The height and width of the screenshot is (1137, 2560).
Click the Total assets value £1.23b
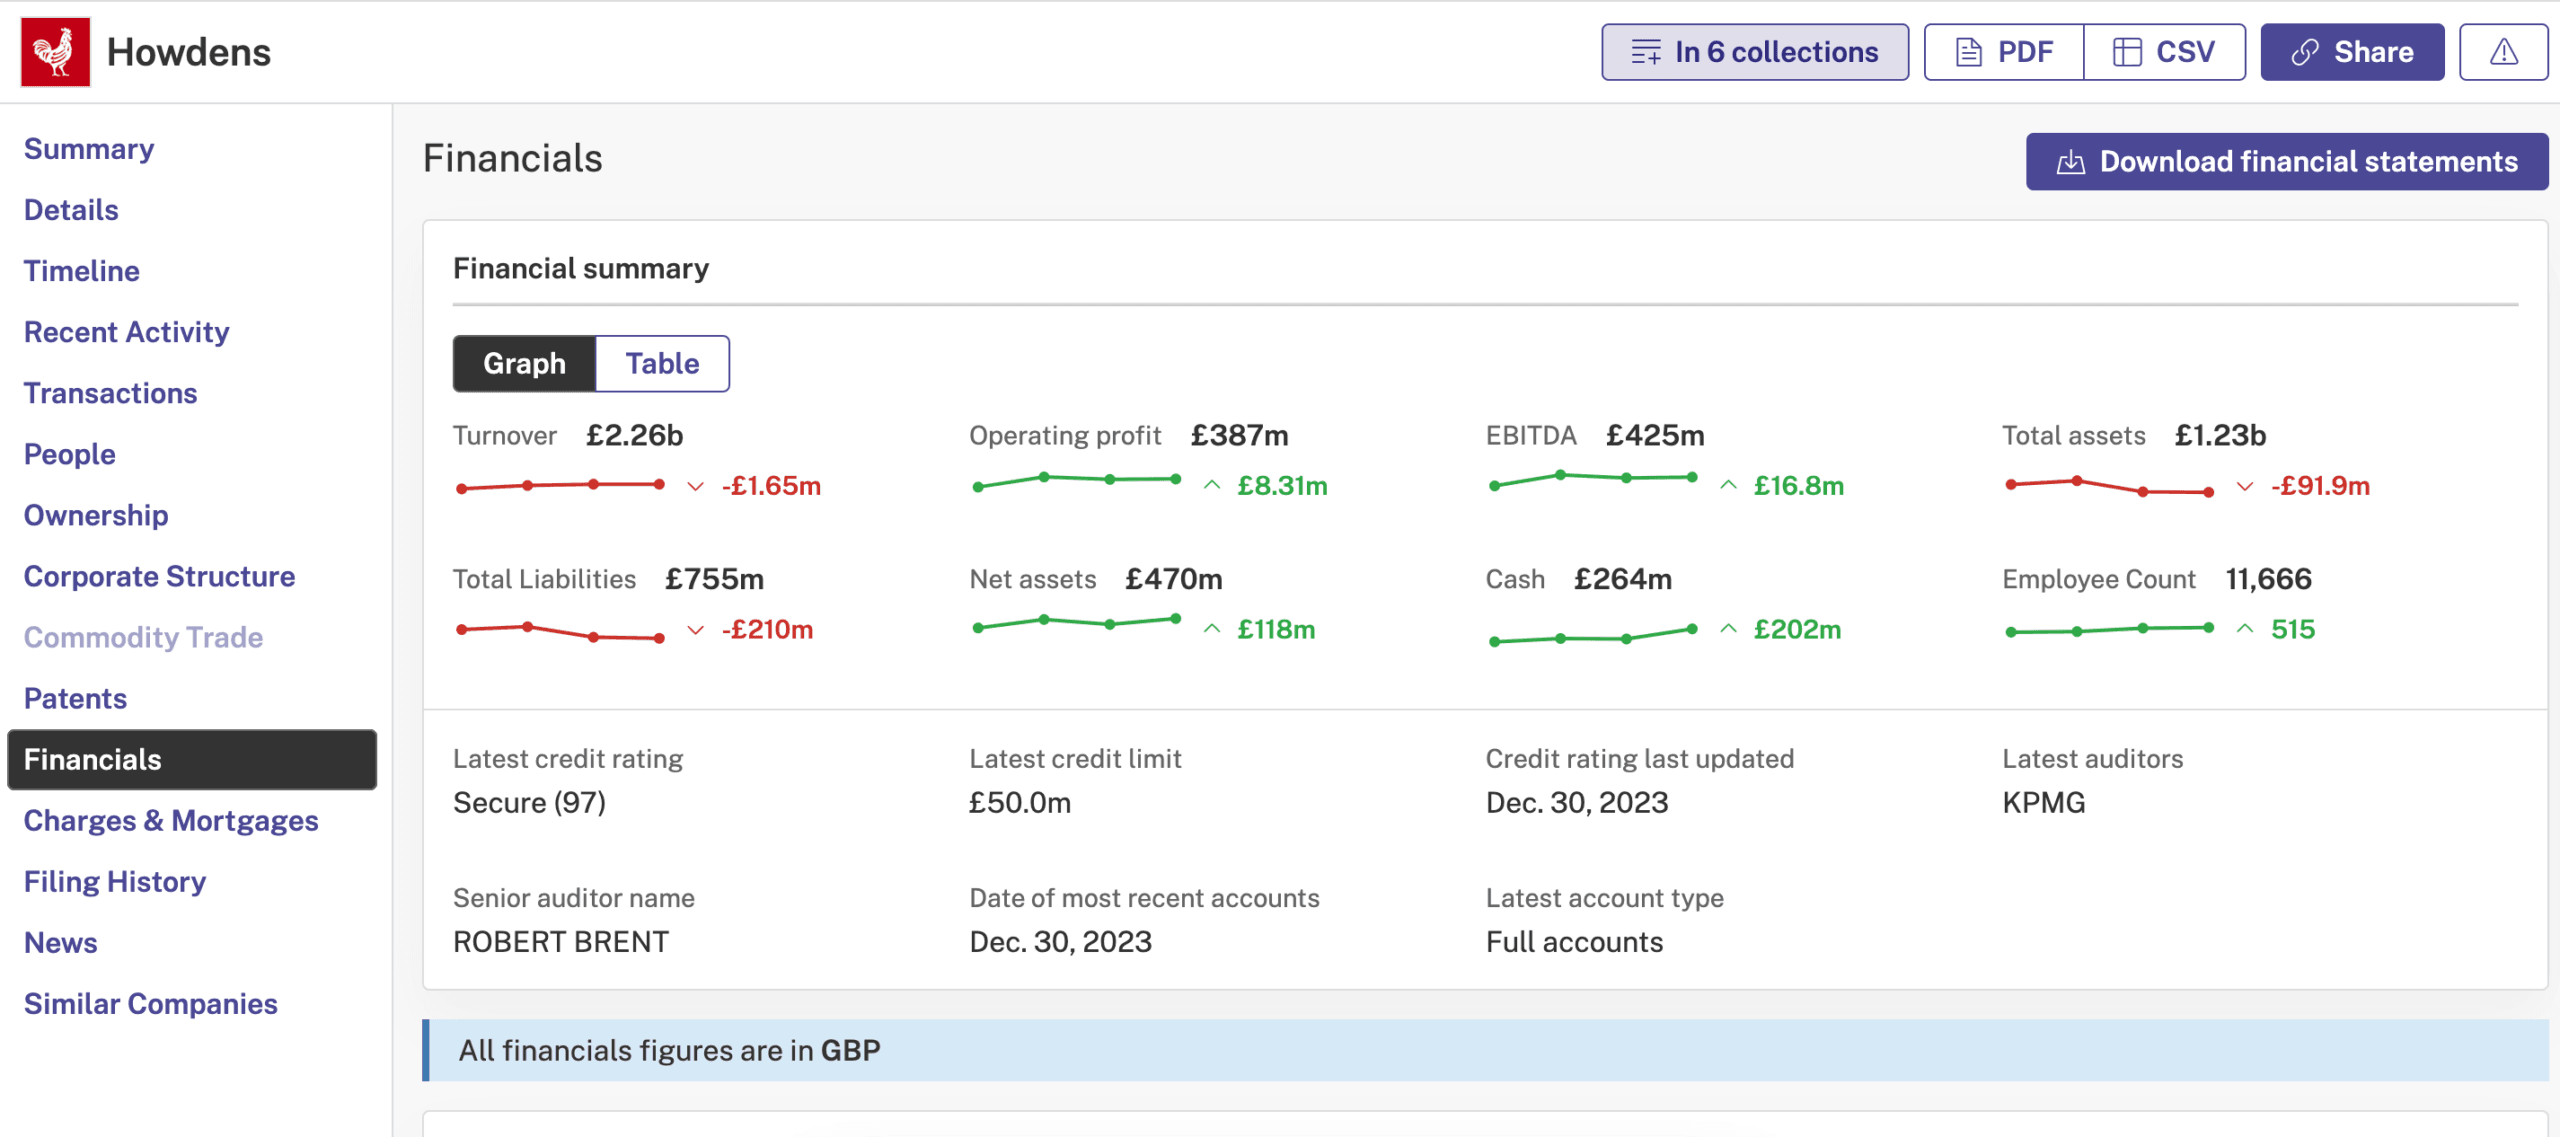2220,435
